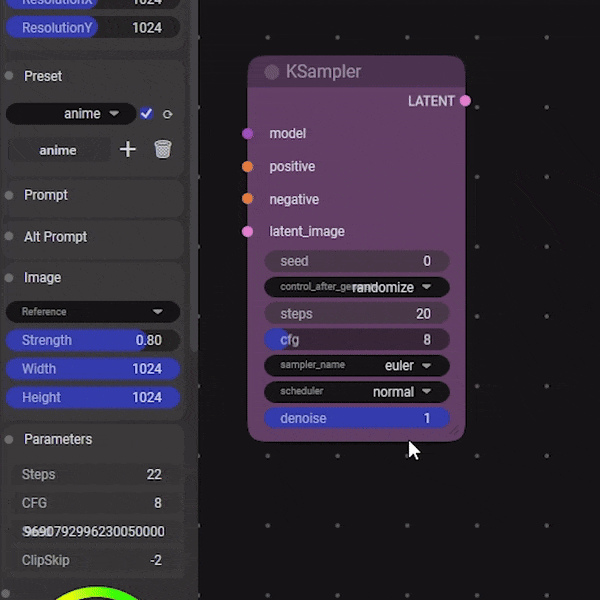Screen dimensions: 600x600
Task: Click the latent_image input connector dot
Action: click(x=248, y=232)
